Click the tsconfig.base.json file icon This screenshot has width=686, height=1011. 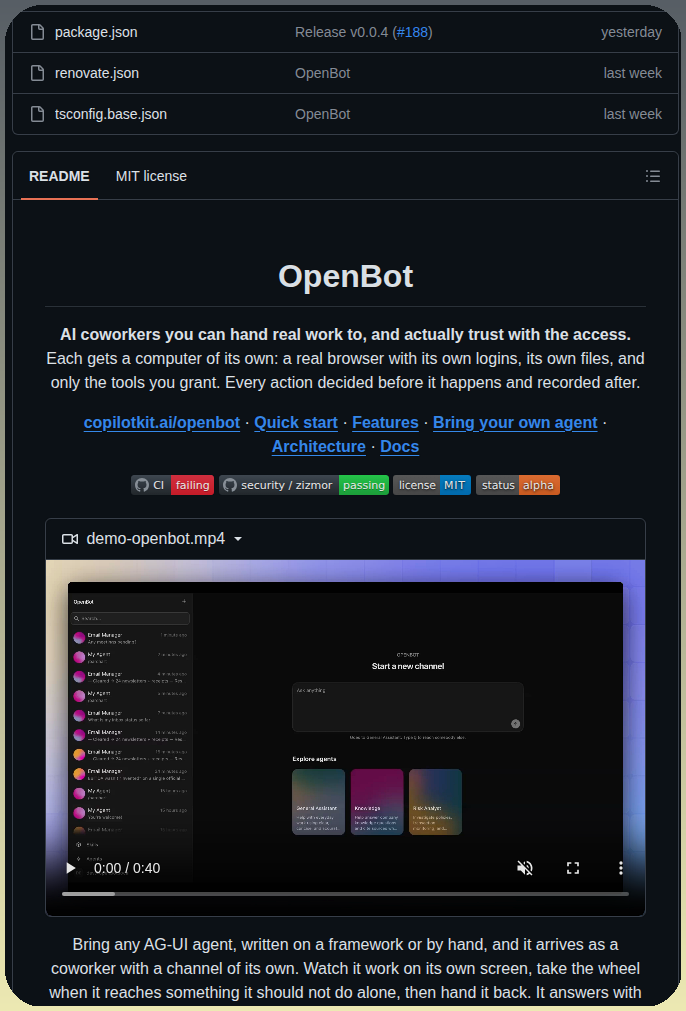37,114
